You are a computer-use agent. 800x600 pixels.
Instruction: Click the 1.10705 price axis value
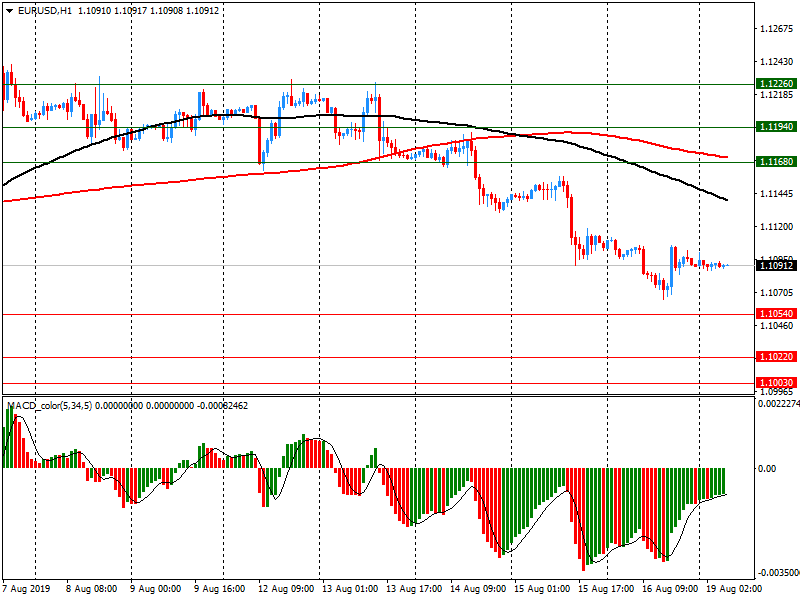(x=777, y=293)
